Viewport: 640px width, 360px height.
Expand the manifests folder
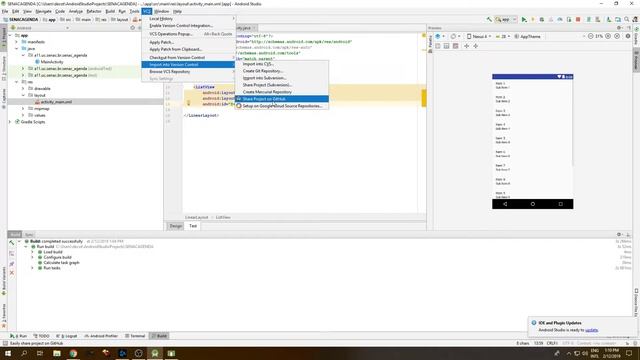tap(17, 42)
